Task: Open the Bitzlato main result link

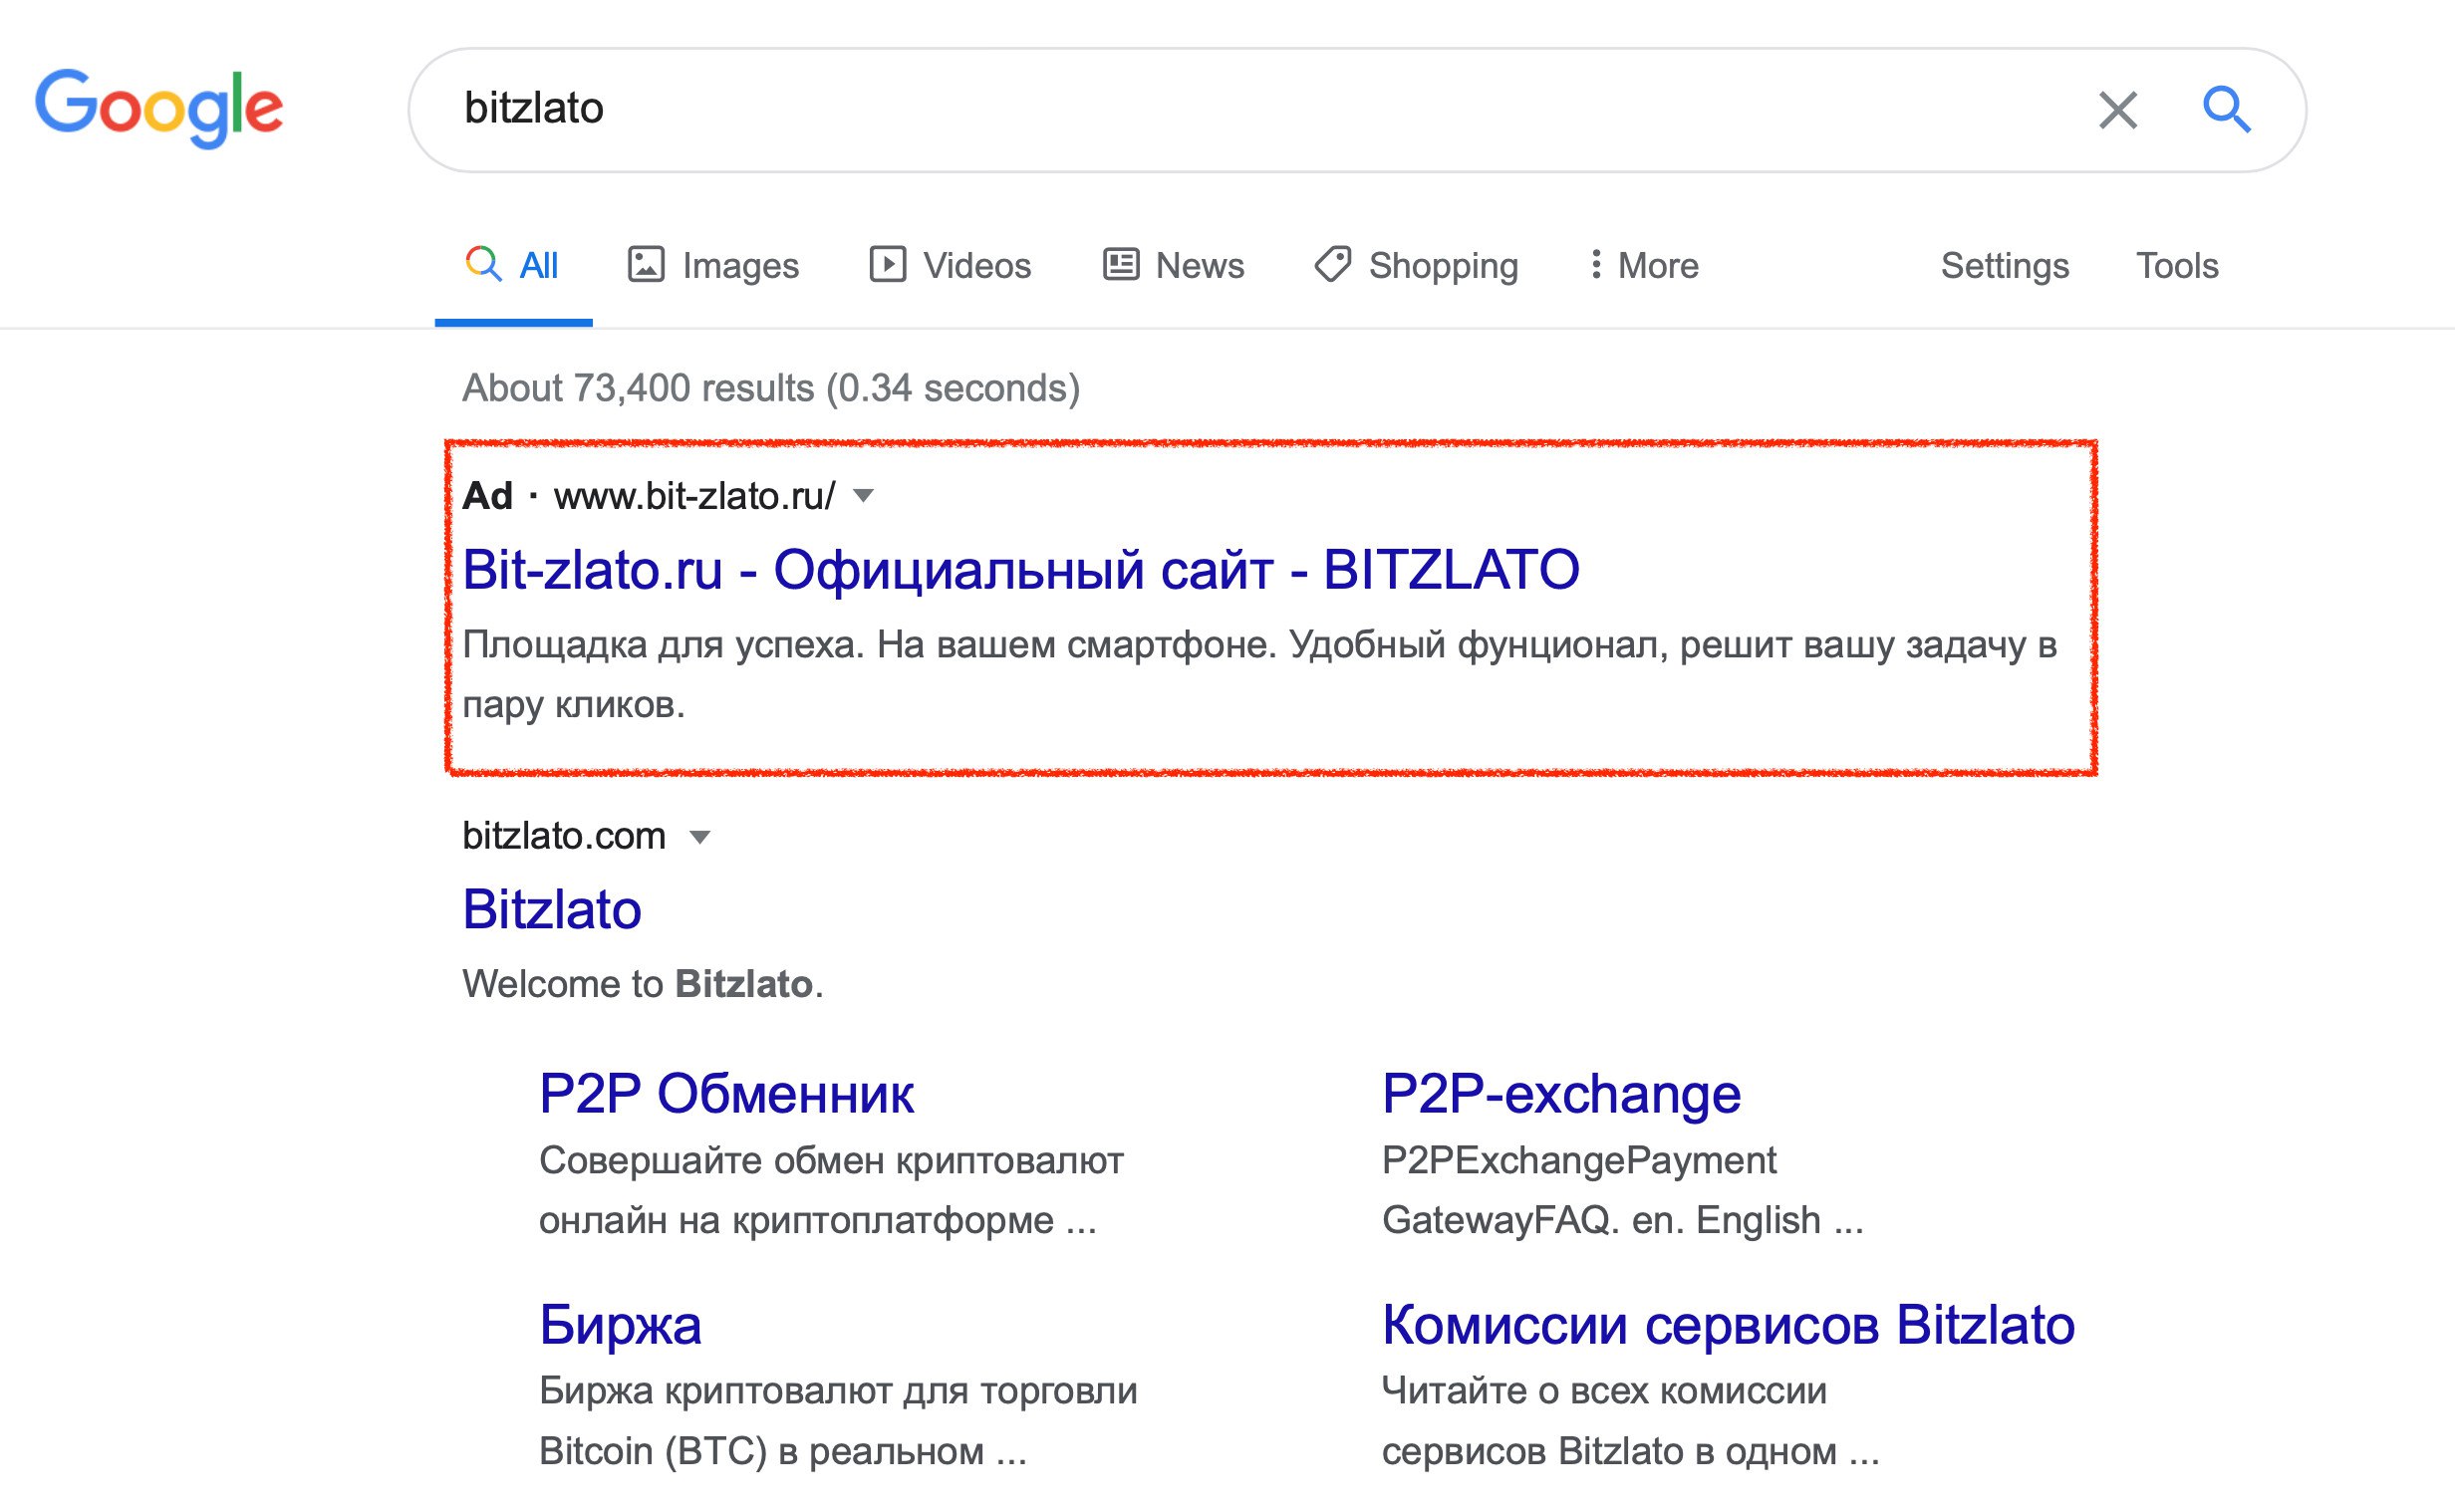Action: [551, 910]
